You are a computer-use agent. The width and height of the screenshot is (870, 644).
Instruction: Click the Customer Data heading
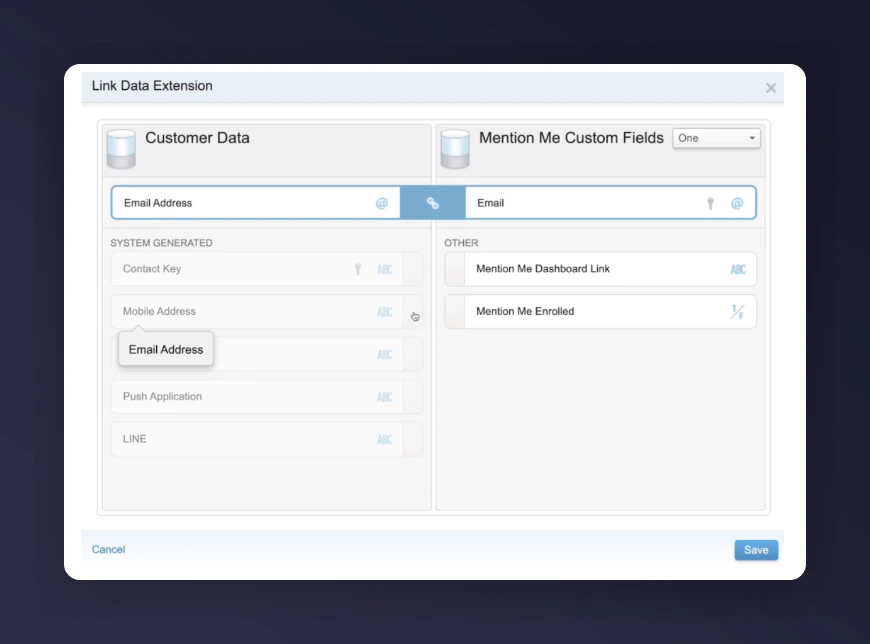click(x=198, y=138)
